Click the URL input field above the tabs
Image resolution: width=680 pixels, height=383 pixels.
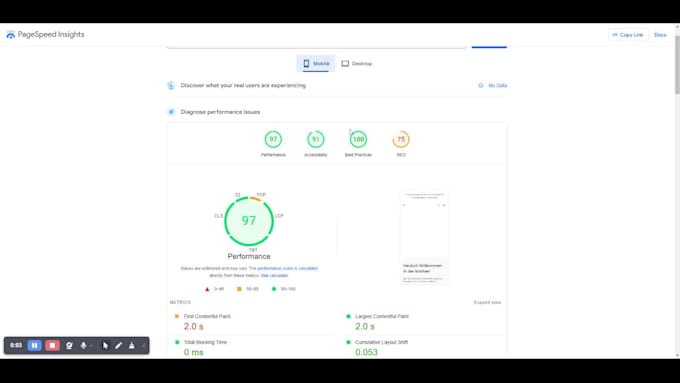316,46
